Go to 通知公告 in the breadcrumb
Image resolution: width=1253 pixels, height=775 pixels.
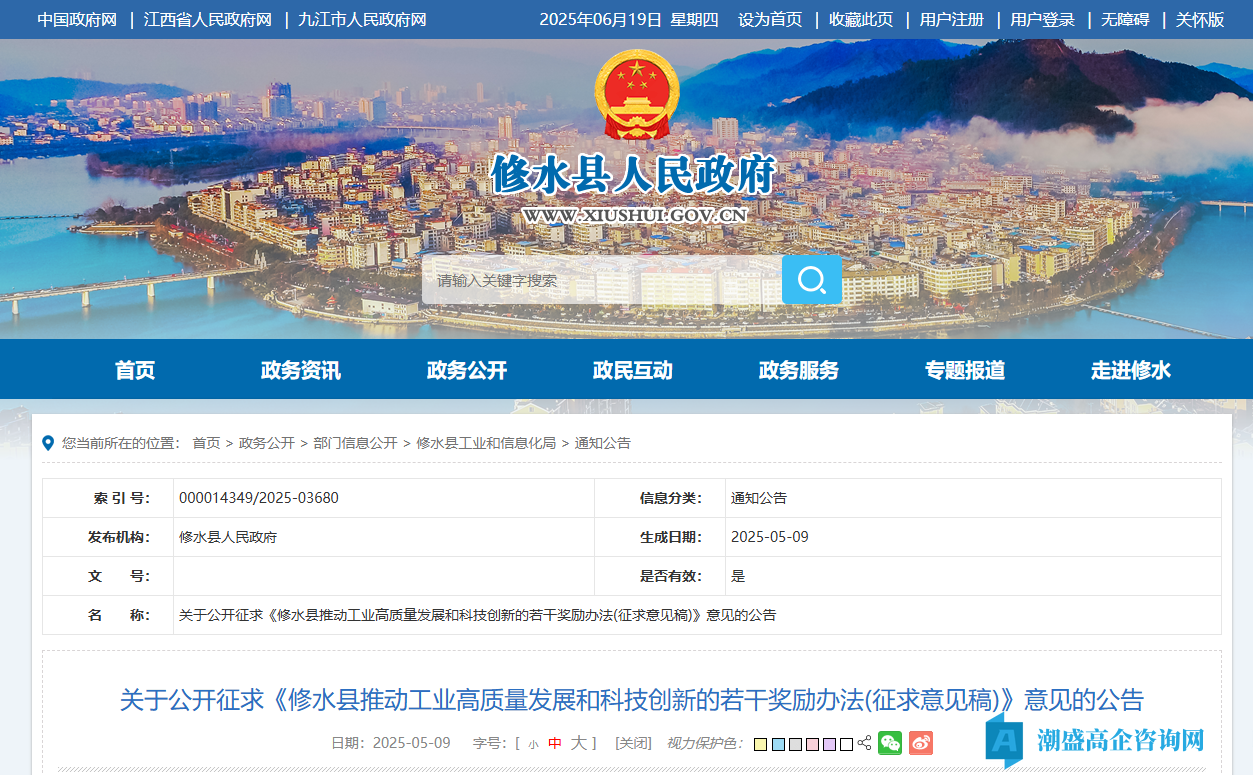(602, 443)
